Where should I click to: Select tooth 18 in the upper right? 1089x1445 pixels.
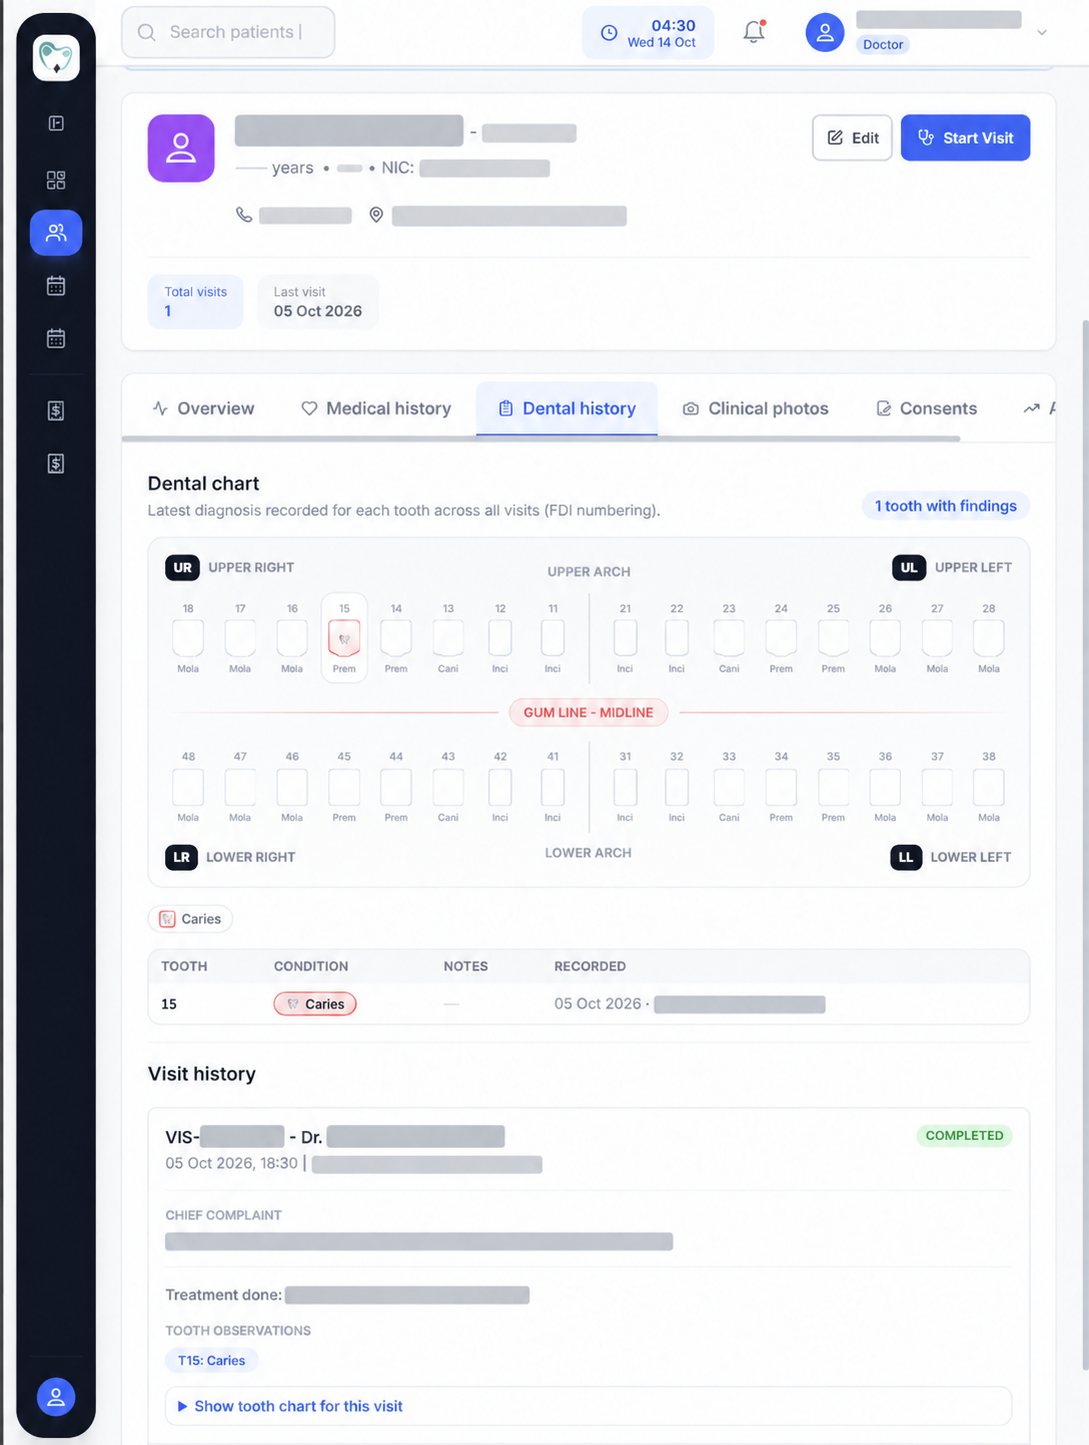[x=188, y=638]
